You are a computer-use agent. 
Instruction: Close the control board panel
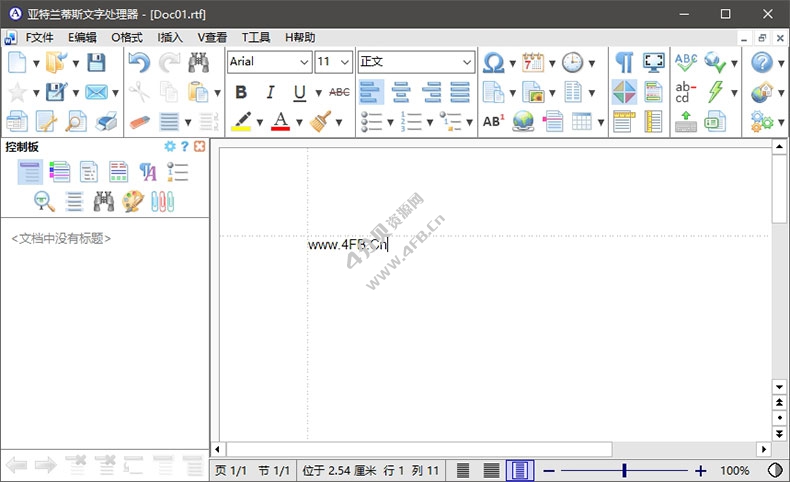[x=200, y=147]
